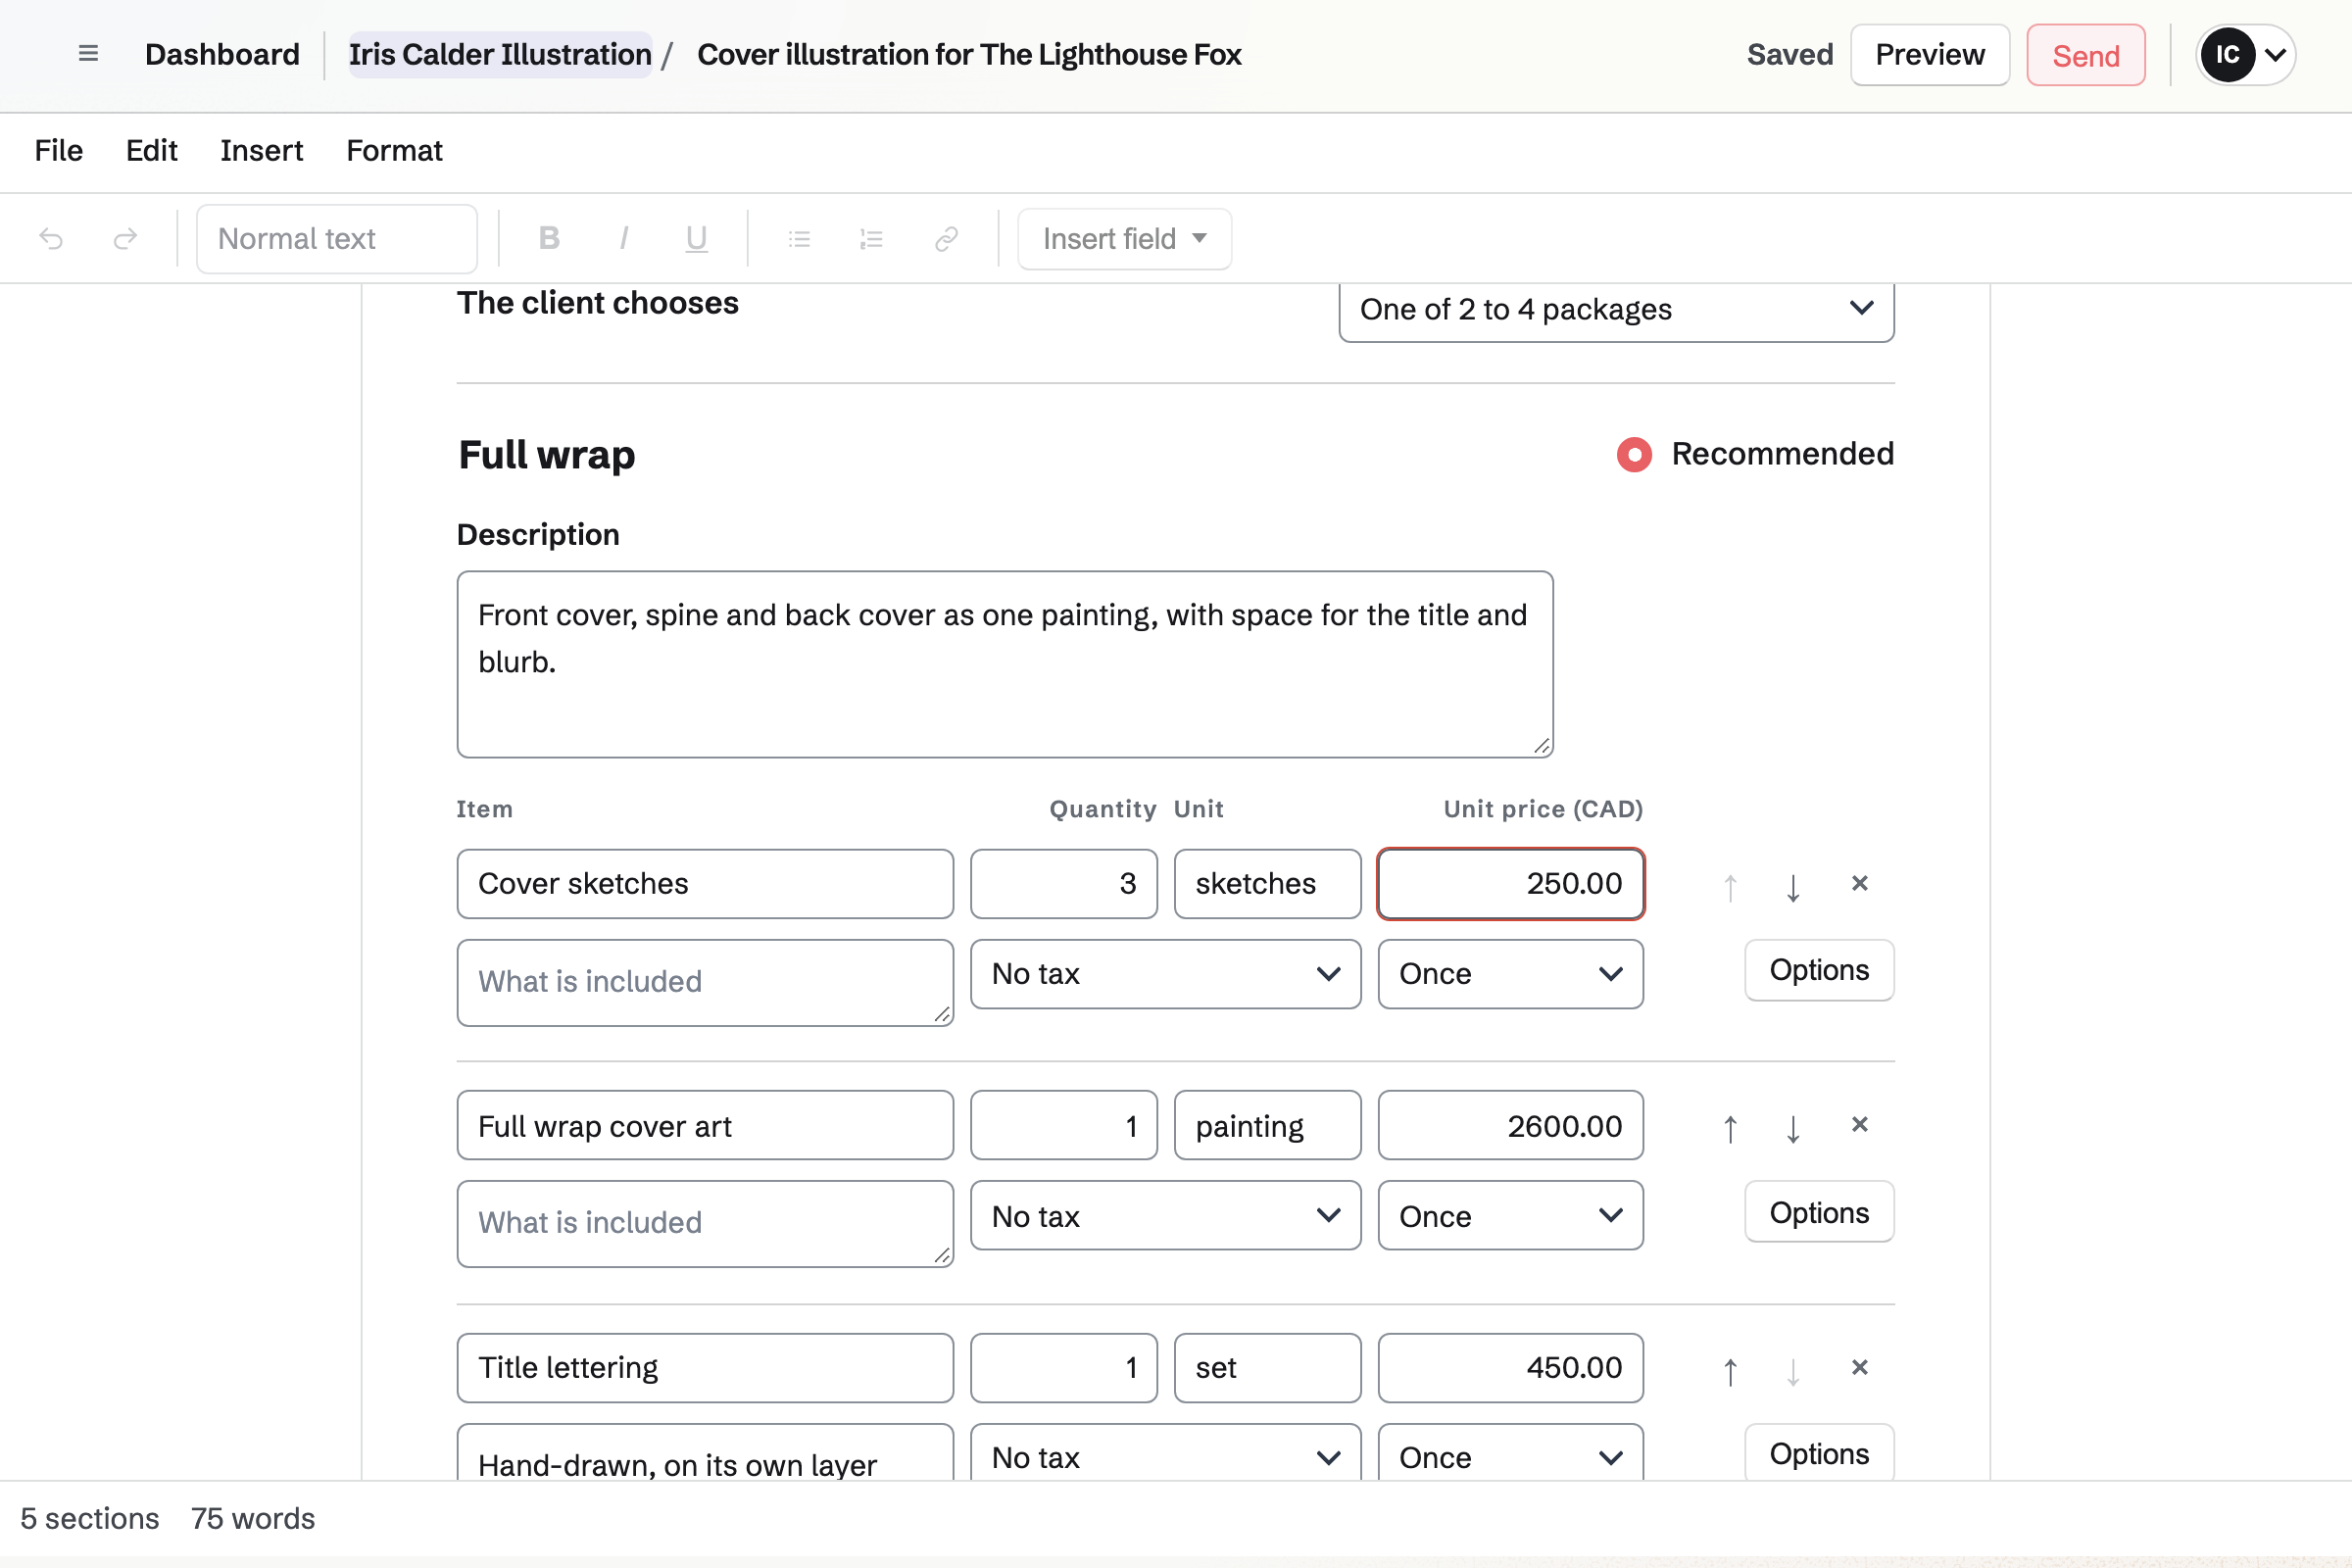The height and width of the screenshot is (1568, 2352).
Task: Open Options for Cover sketches item
Action: (x=1819, y=970)
